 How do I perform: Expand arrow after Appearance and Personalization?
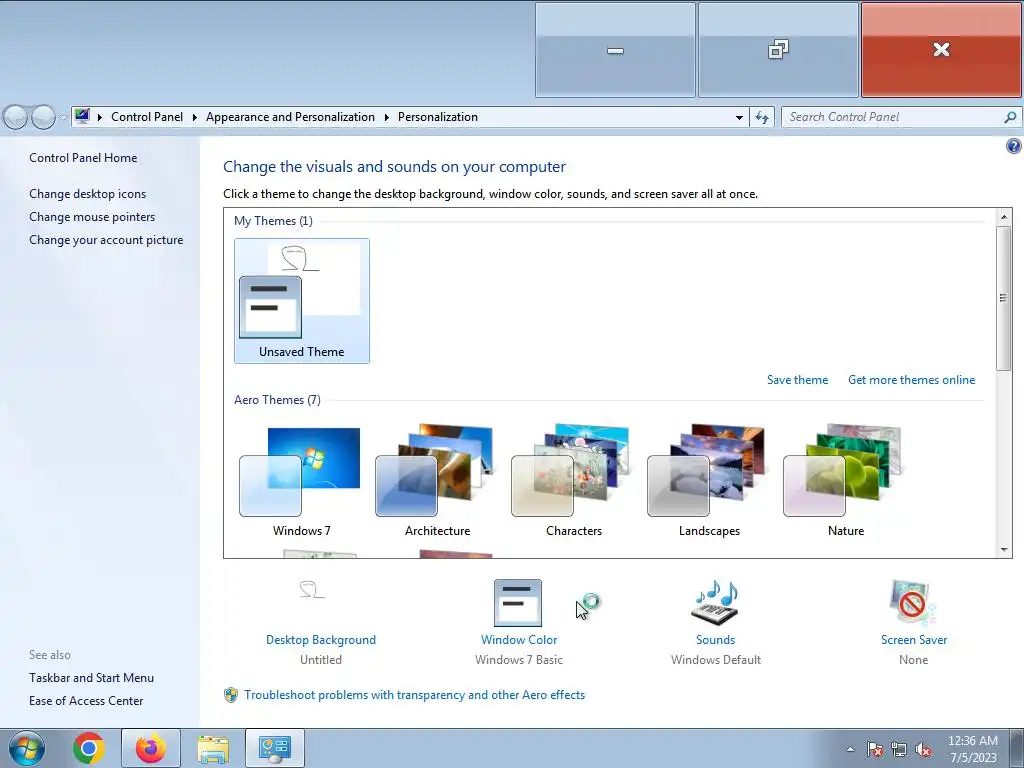387,117
